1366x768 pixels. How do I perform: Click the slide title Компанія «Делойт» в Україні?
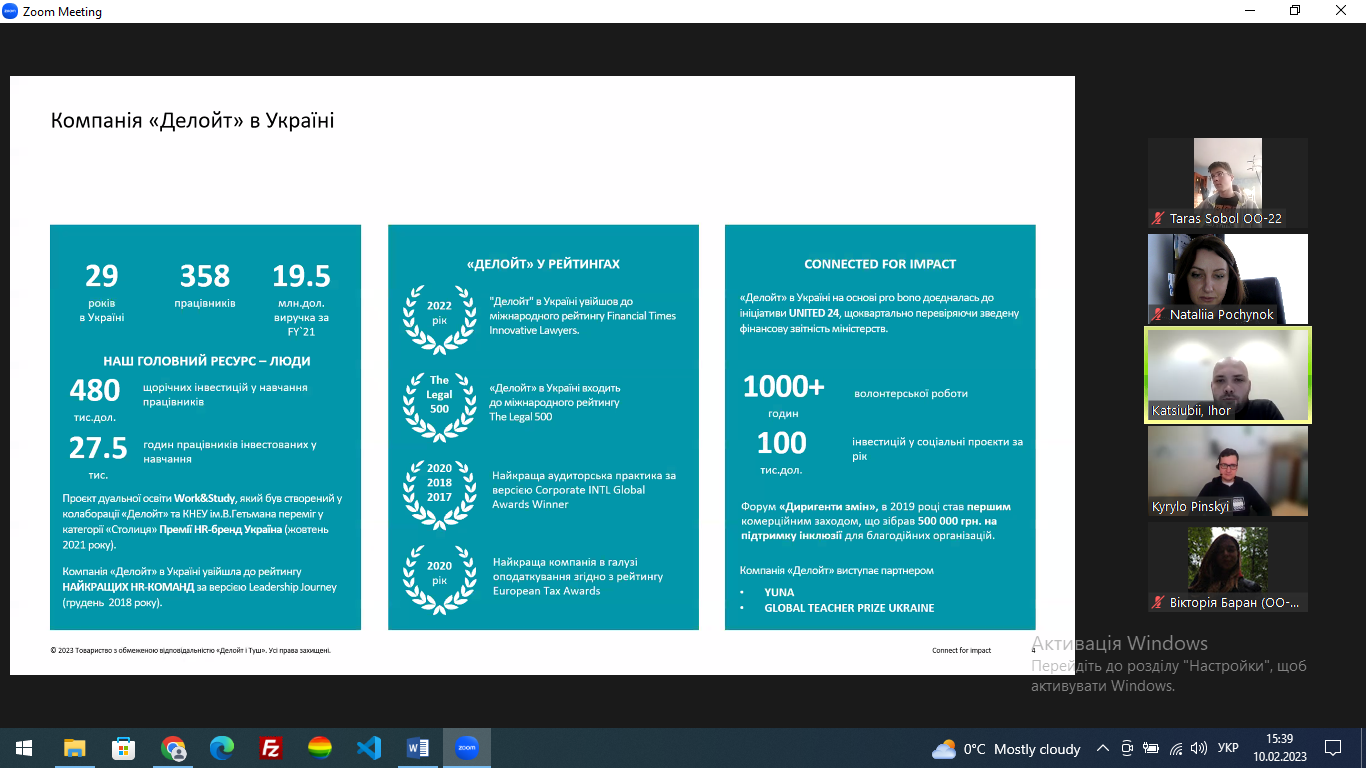click(x=192, y=121)
